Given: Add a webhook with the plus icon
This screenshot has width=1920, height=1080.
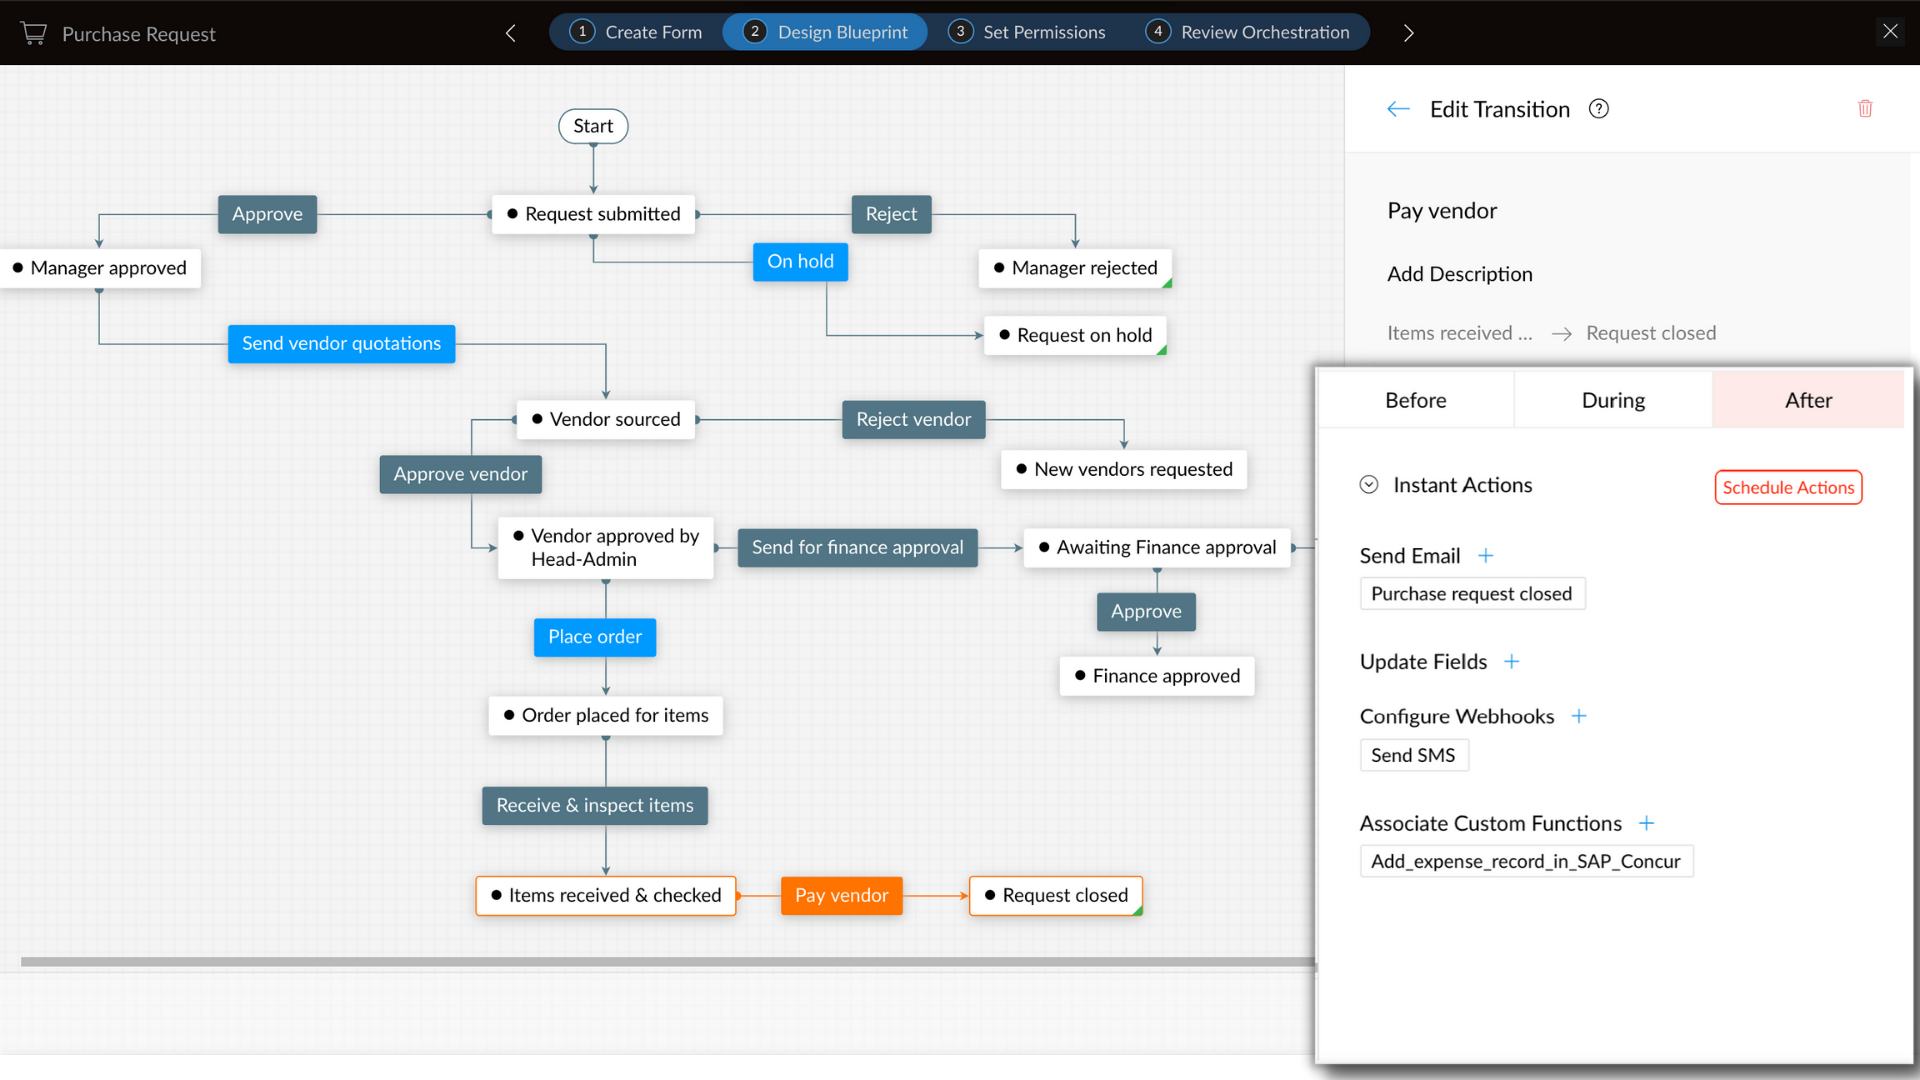Looking at the screenshot, I should [1579, 716].
